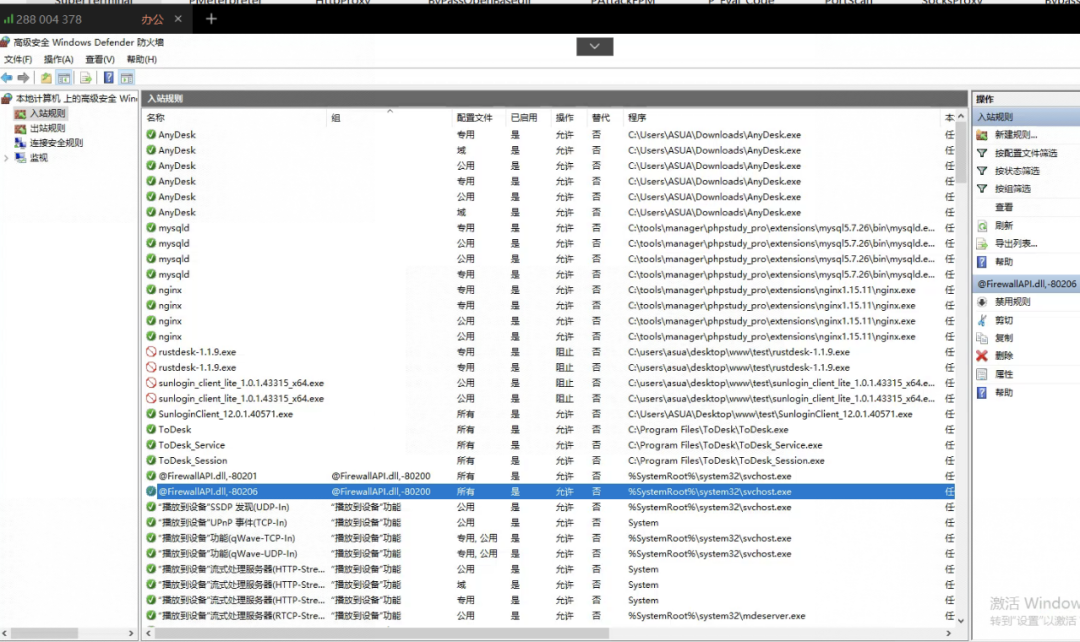
Task: Toggle the action pane toolbar icon
Action: pos(127,78)
